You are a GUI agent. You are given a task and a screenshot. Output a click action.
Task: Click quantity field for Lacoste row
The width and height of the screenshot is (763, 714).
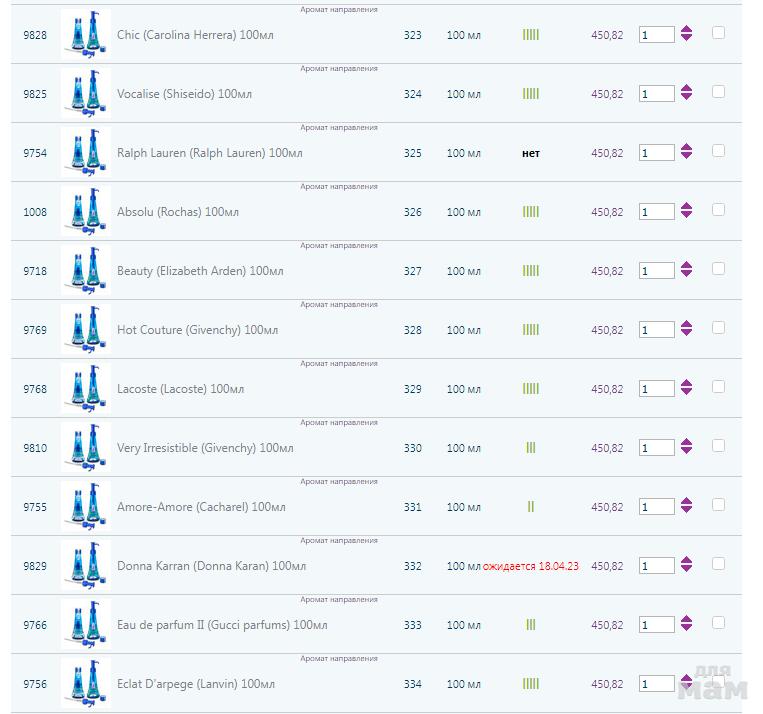coord(656,389)
